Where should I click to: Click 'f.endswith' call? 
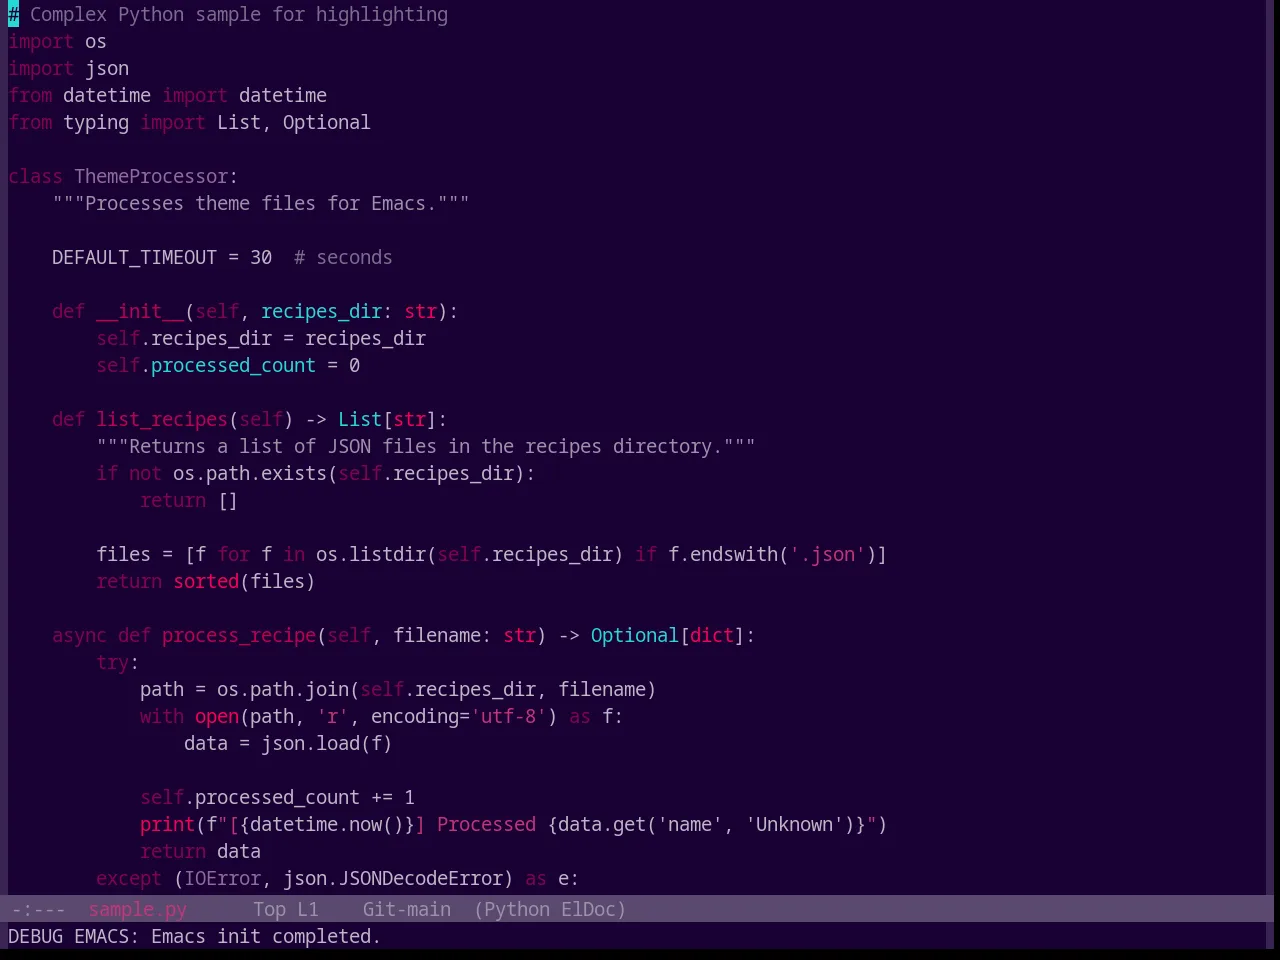pos(723,554)
